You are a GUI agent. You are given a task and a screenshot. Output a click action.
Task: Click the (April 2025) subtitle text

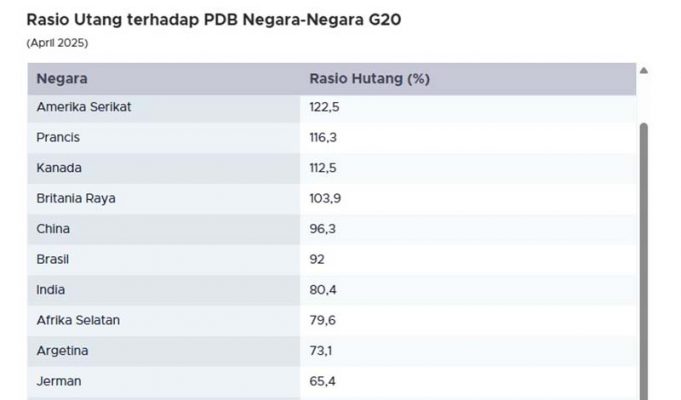pos(55,44)
